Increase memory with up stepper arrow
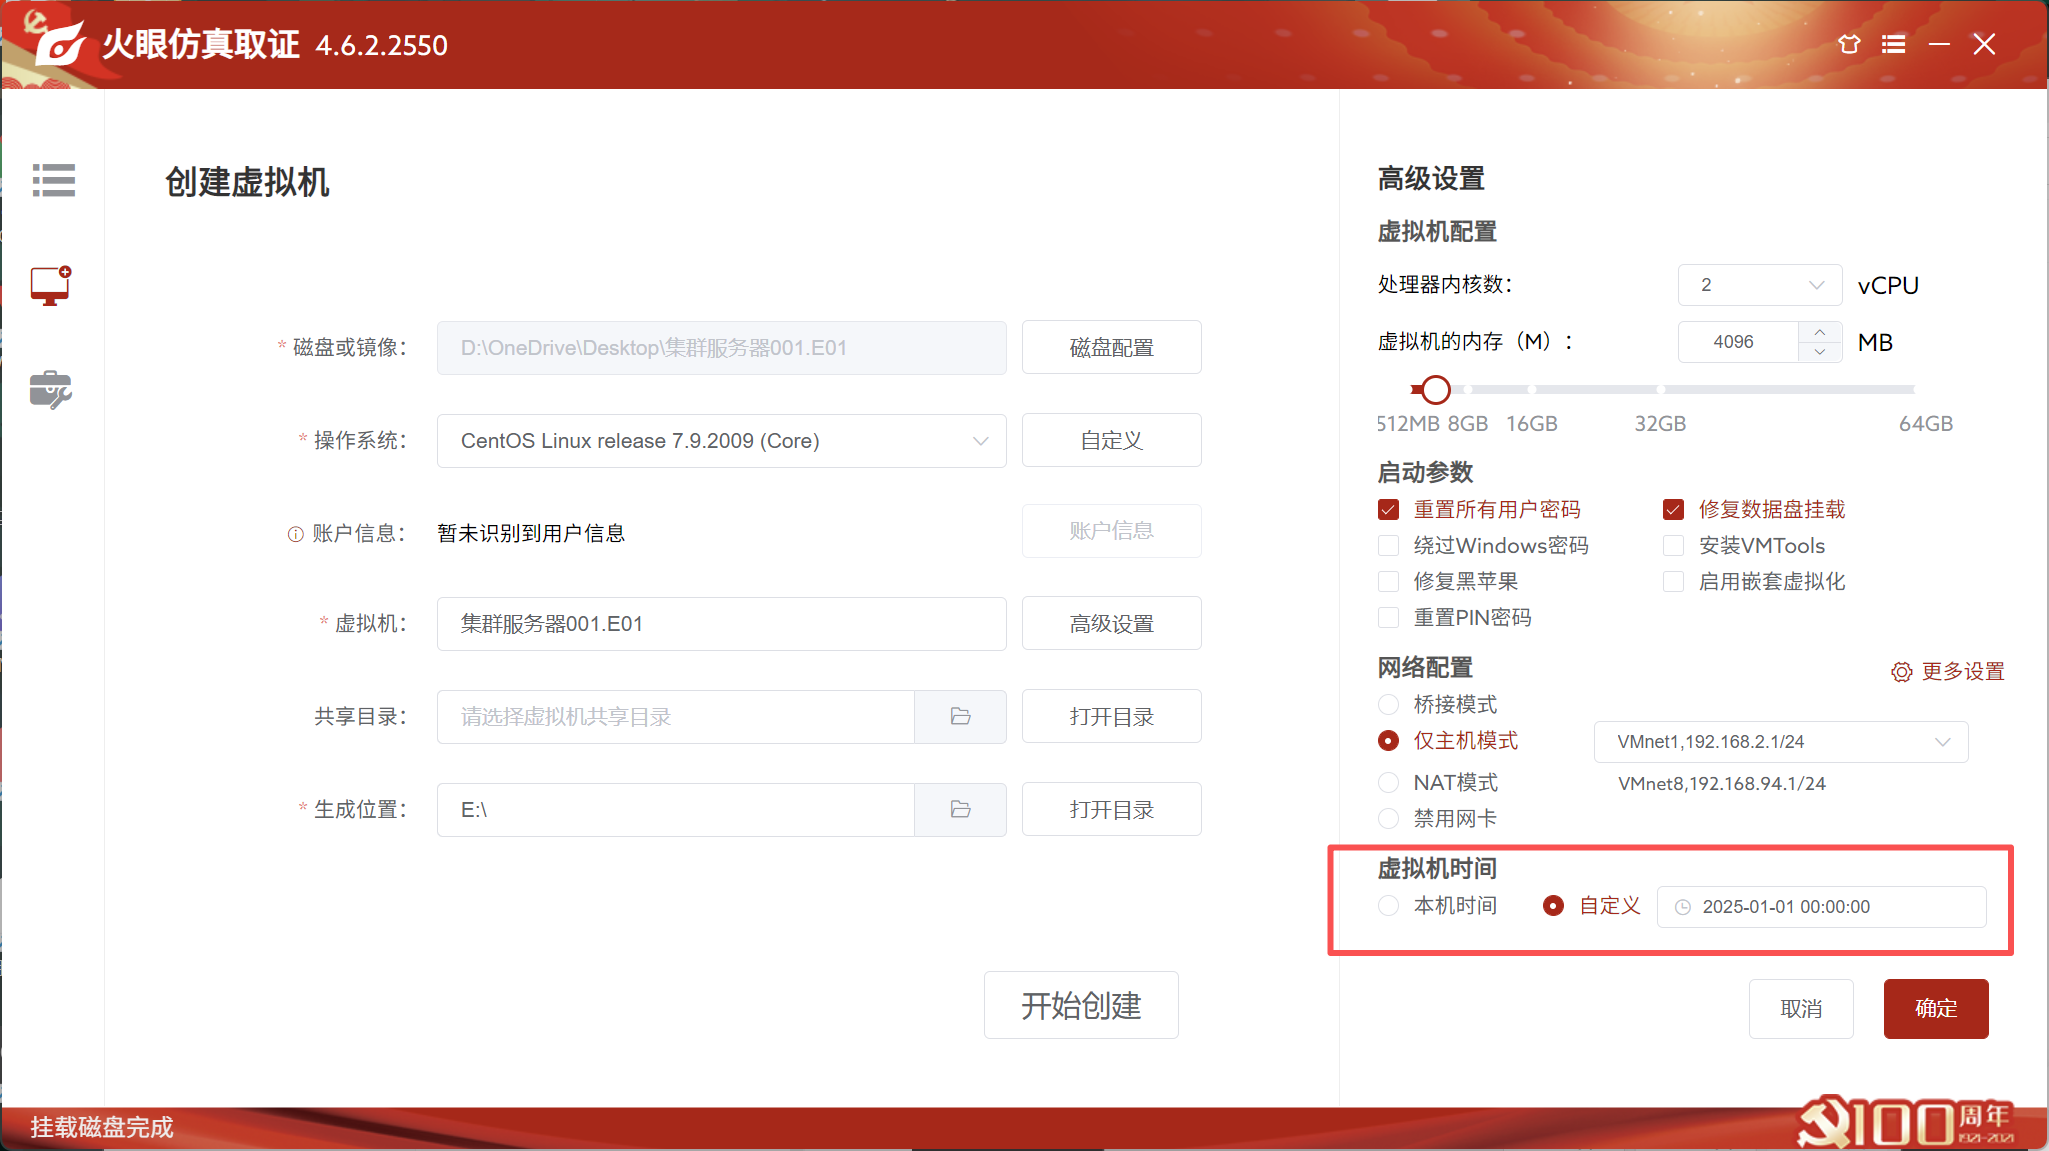The image size is (2049, 1151). click(x=1820, y=332)
